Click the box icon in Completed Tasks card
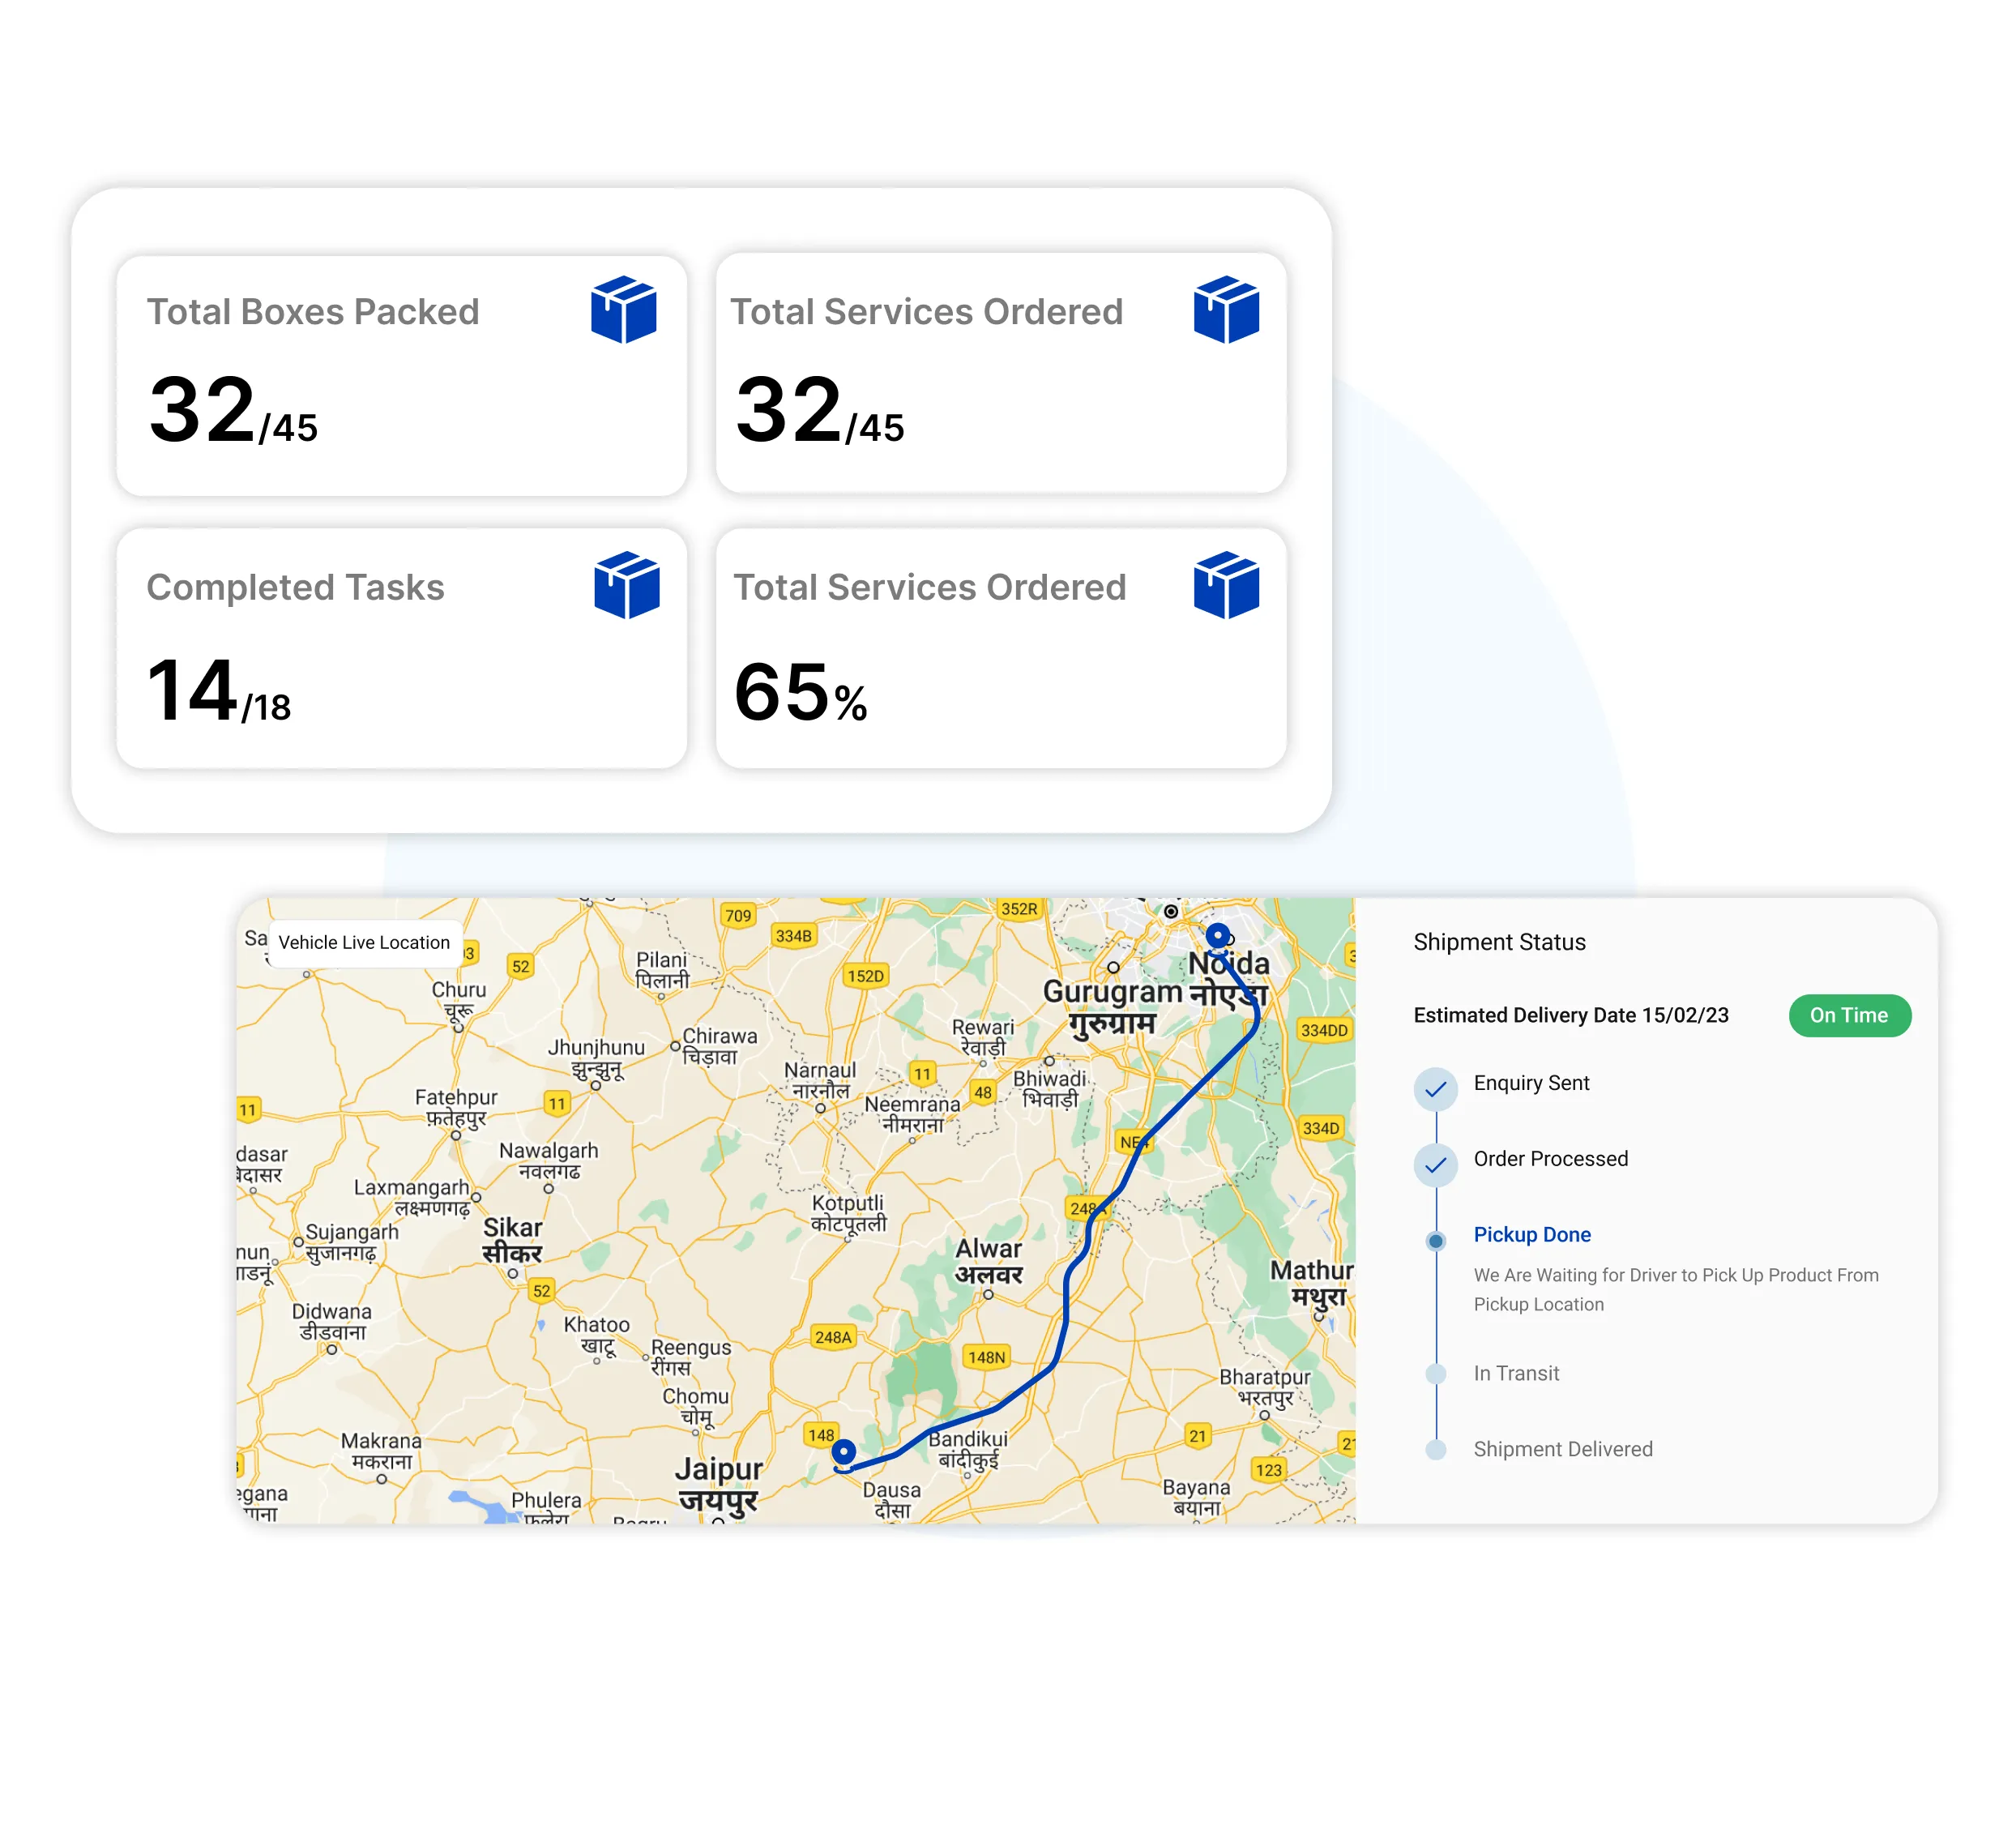 626,585
